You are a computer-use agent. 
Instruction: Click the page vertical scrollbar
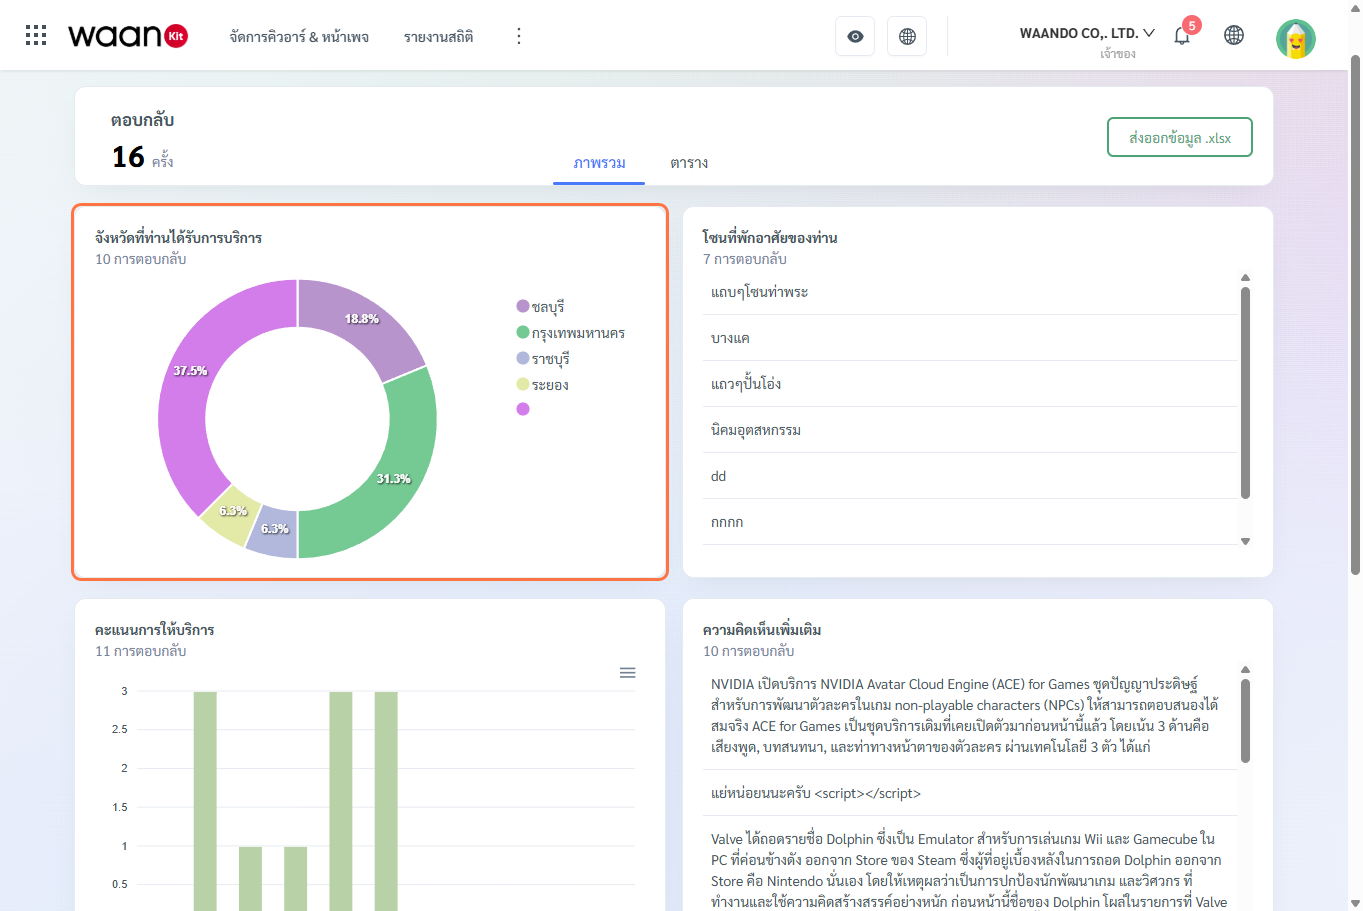click(1355, 315)
